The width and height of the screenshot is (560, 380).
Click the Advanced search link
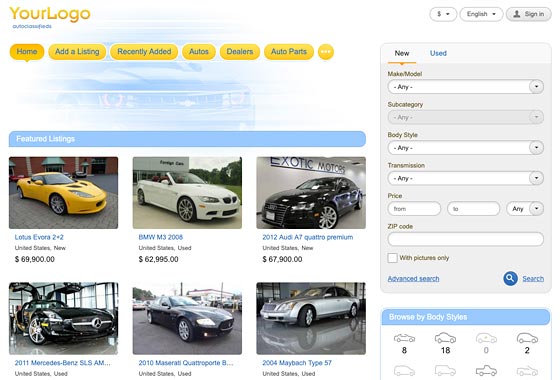pyautogui.click(x=414, y=279)
